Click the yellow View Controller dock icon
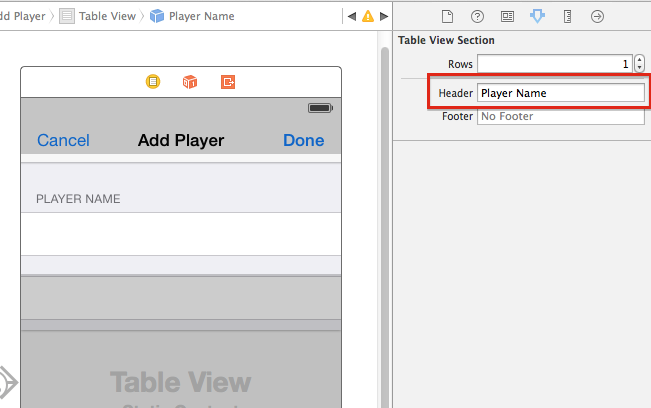 (153, 82)
